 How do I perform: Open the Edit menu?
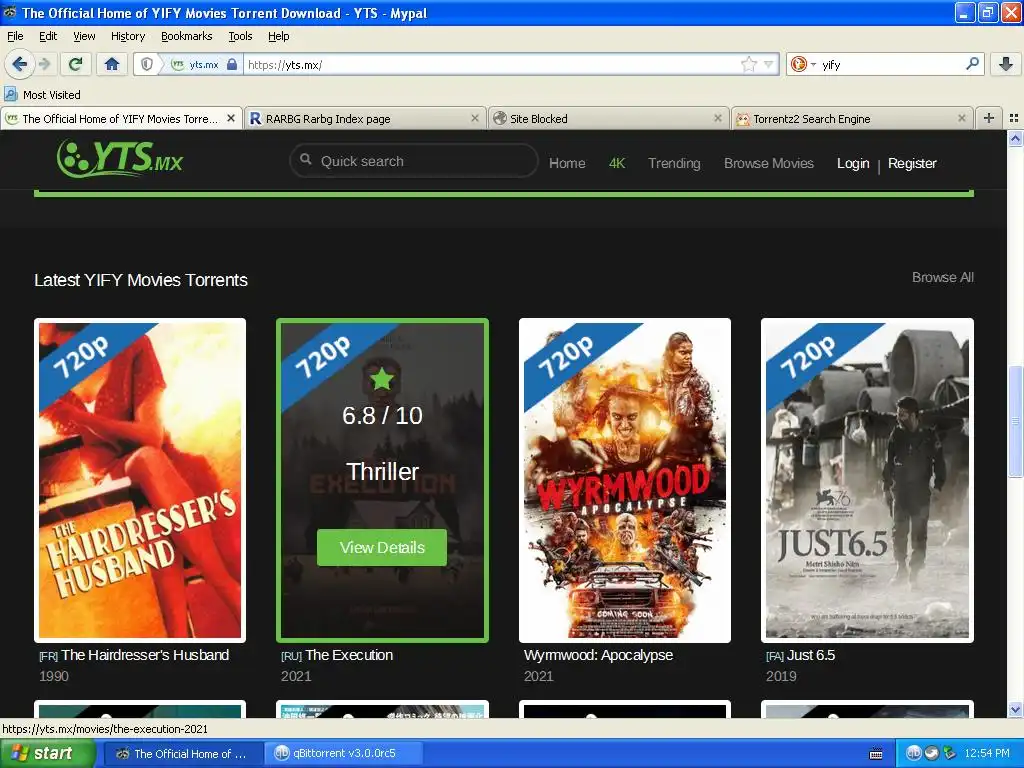point(48,36)
